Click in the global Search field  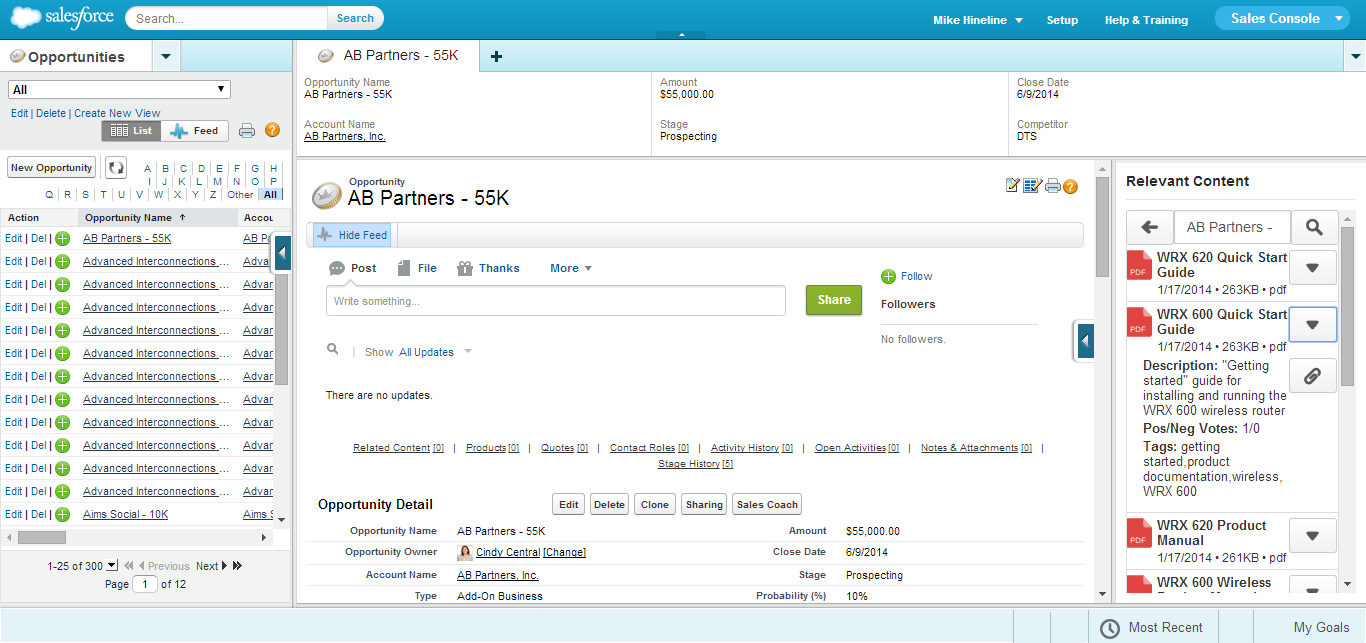tap(228, 18)
